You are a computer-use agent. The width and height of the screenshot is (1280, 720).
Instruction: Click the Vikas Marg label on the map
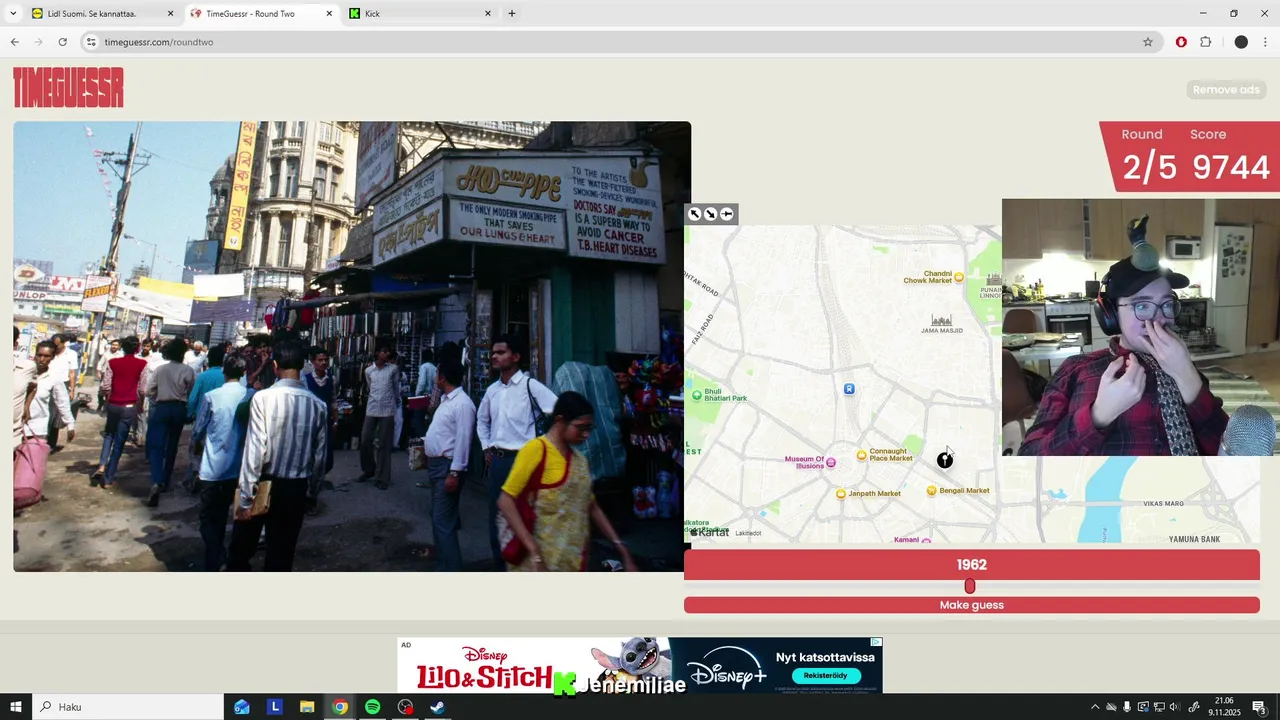(1163, 504)
